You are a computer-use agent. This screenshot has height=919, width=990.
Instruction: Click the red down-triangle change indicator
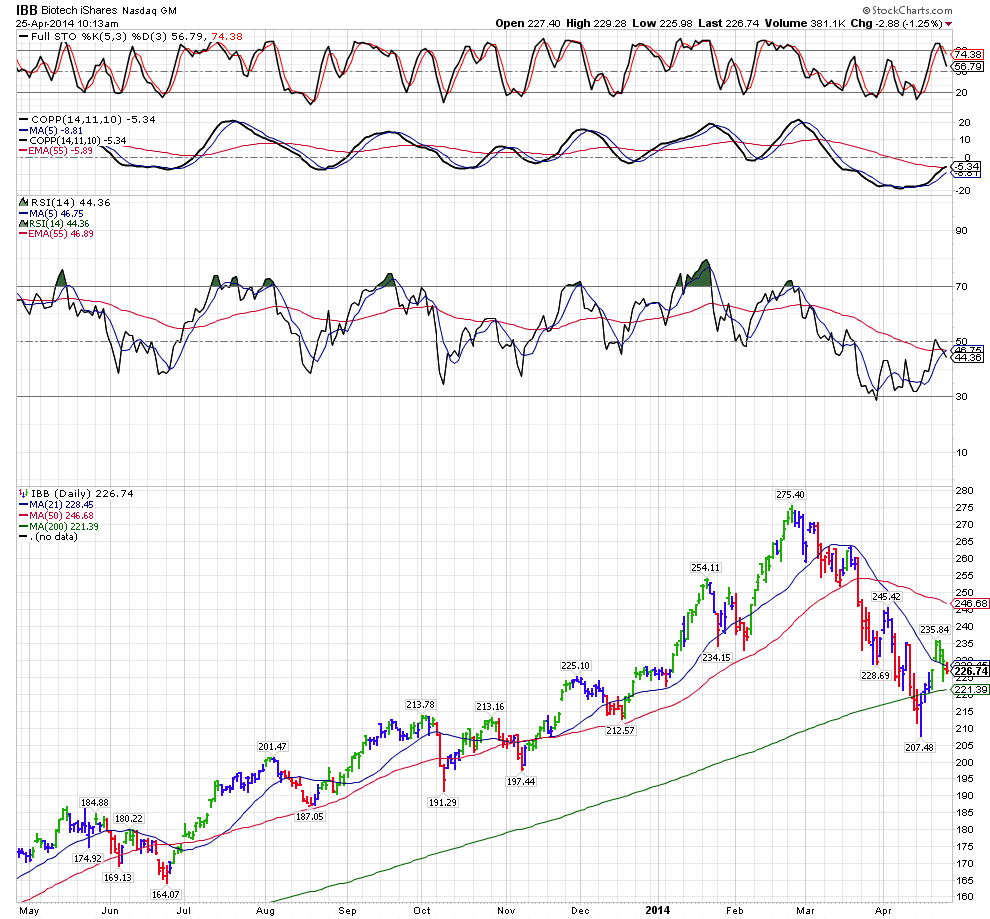tap(950, 24)
